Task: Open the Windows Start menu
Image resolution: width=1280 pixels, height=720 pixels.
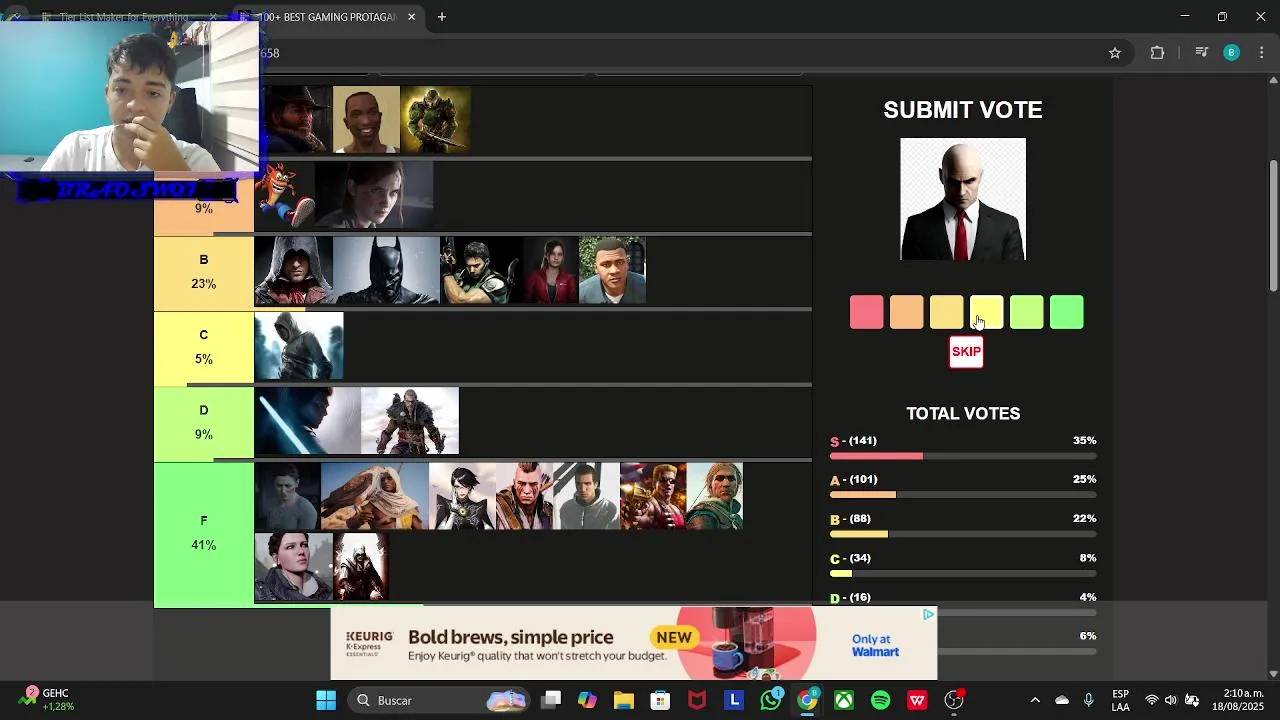Action: tap(326, 700)
